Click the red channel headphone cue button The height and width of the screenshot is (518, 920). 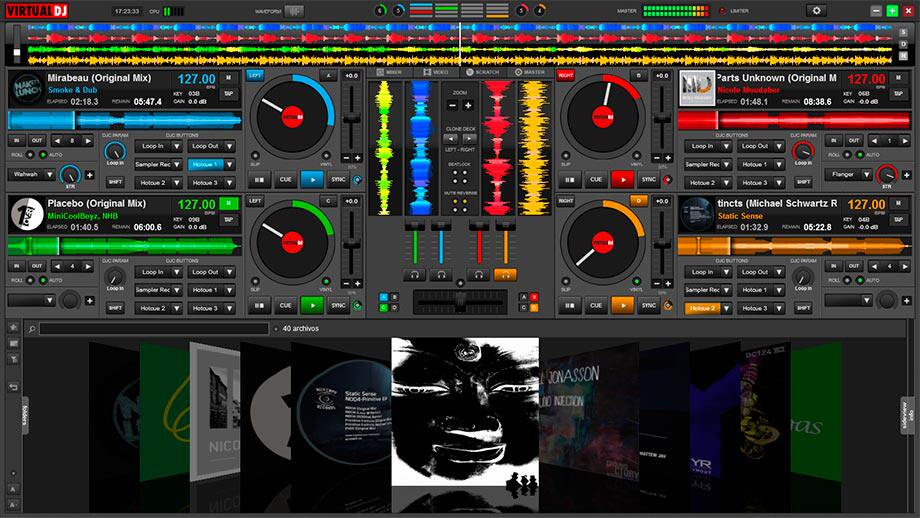479,274
